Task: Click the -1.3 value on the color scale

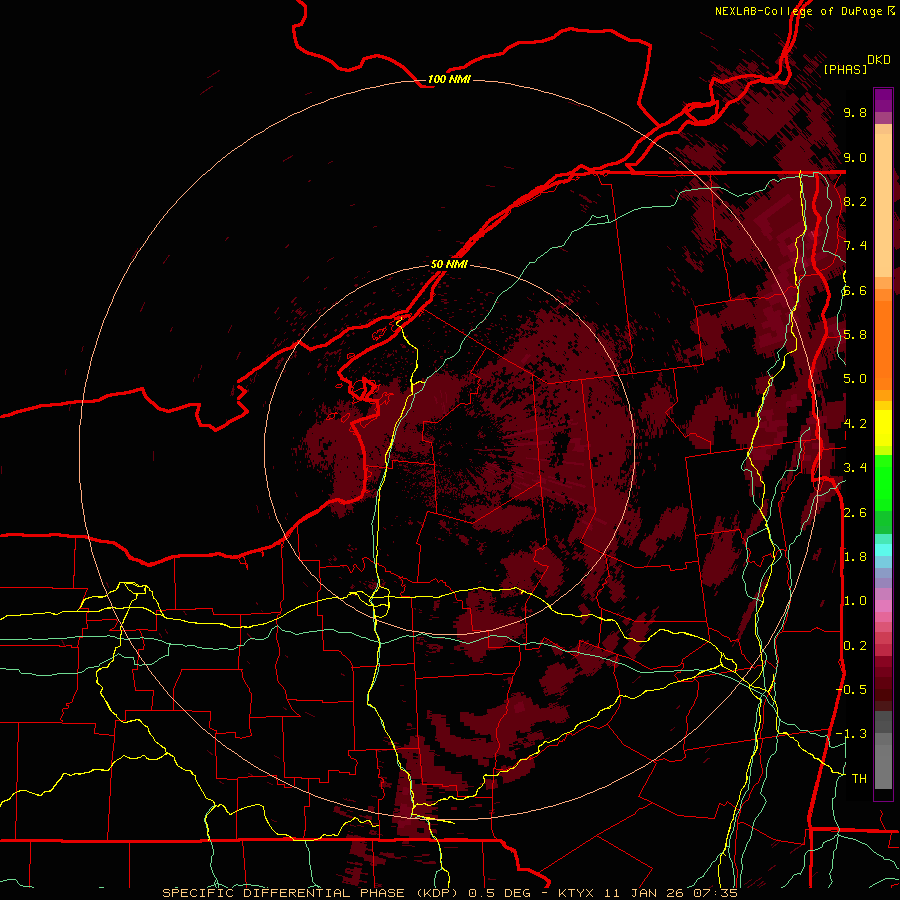Action: click(x=851, y=734)
